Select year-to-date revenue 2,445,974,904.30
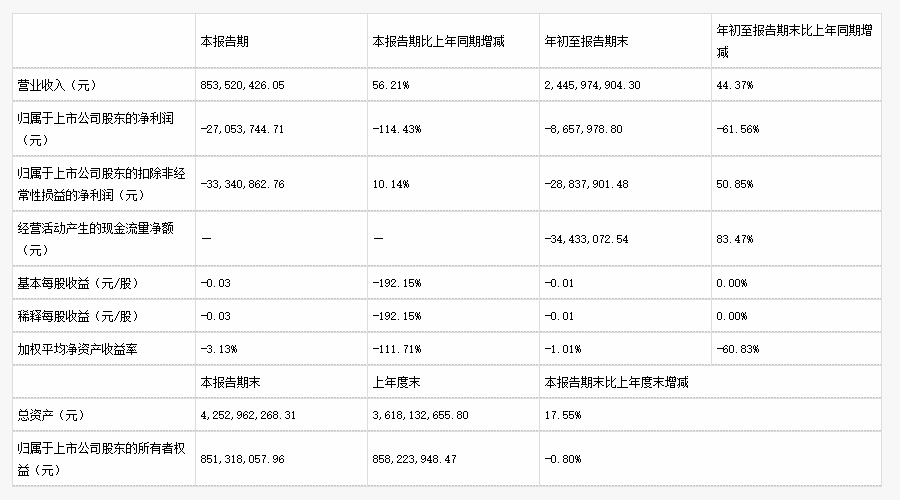The width and height of the screenshot is (900, 500). (607, 86)
